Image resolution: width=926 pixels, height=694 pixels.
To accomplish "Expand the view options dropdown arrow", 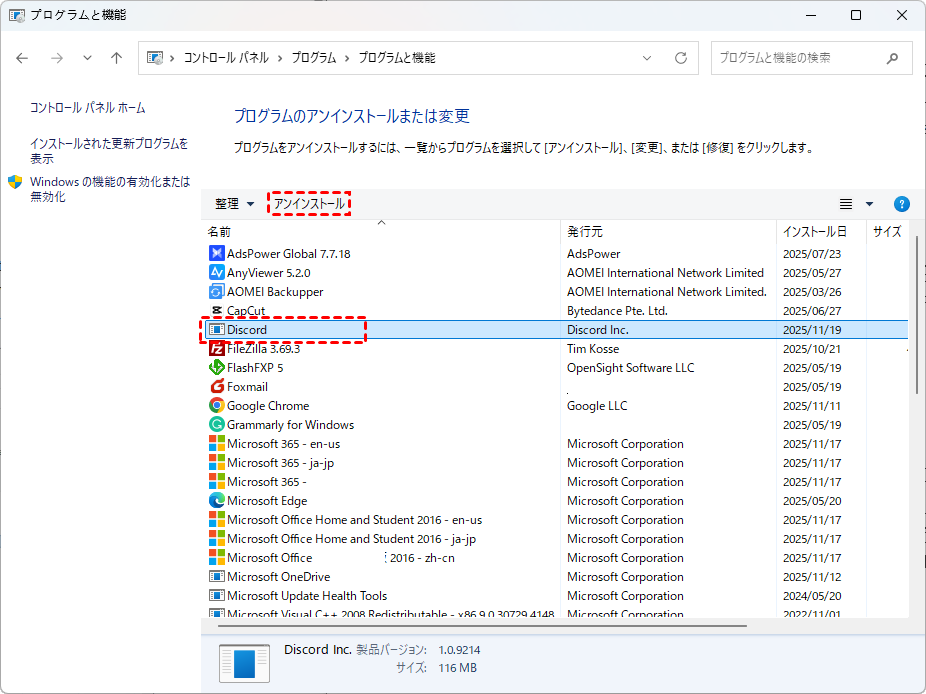I will [869, 204].
